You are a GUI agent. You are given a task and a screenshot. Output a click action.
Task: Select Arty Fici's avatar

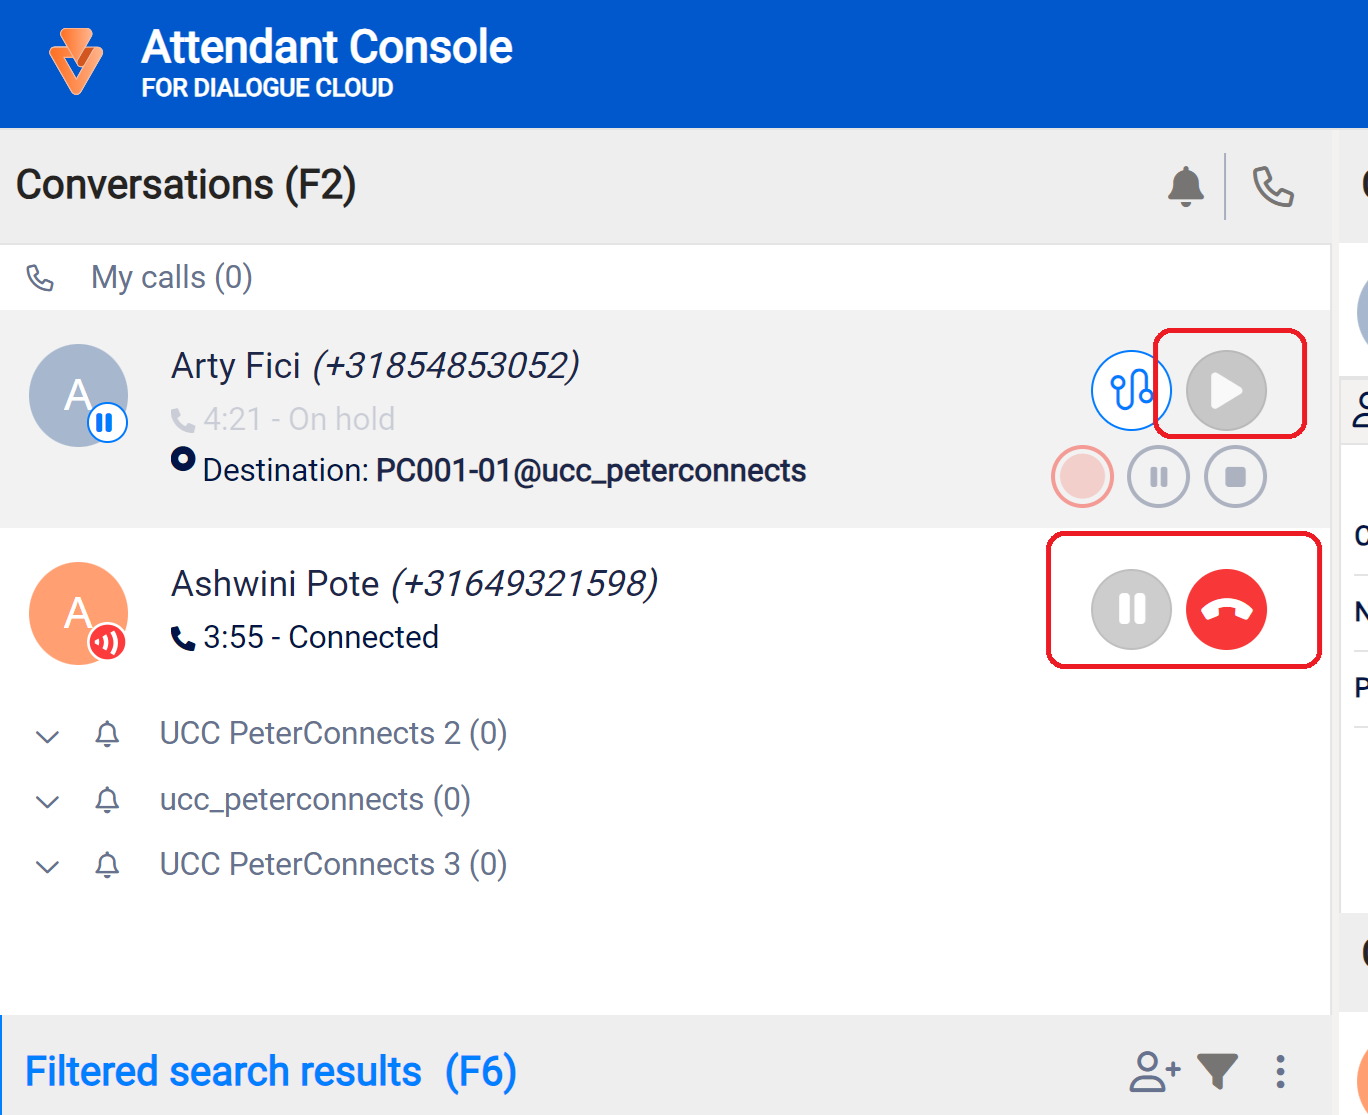[x=78, y=395]
